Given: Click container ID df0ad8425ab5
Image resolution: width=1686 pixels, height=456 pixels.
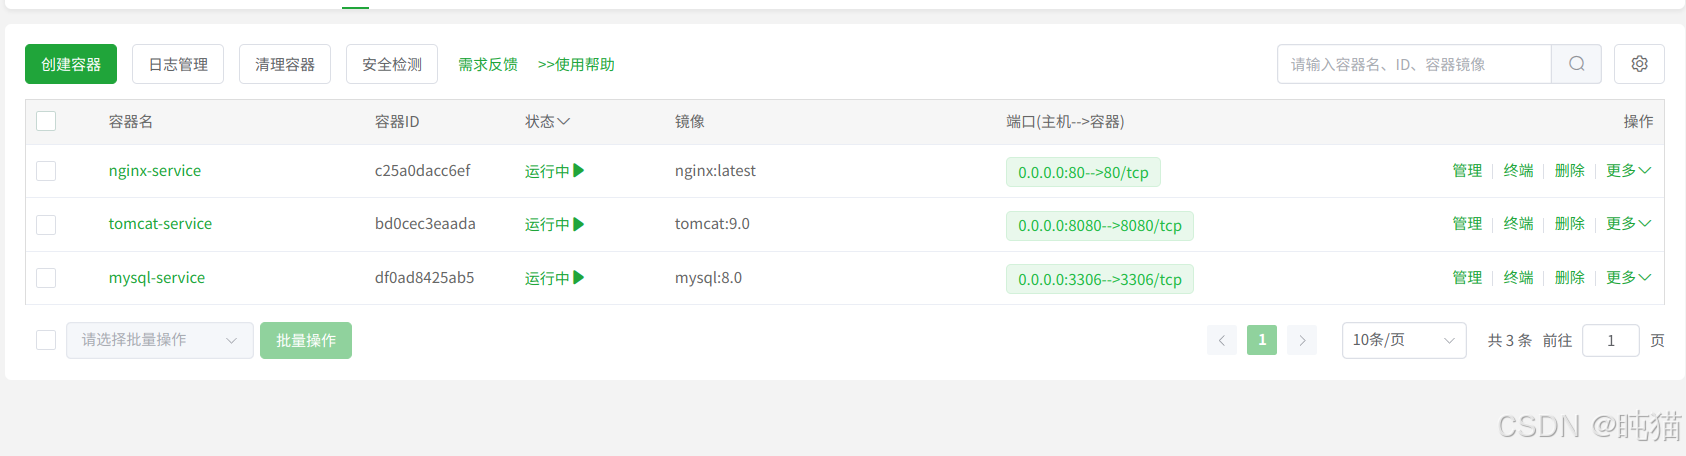Looking at the screenshot, I should point(424,278).
